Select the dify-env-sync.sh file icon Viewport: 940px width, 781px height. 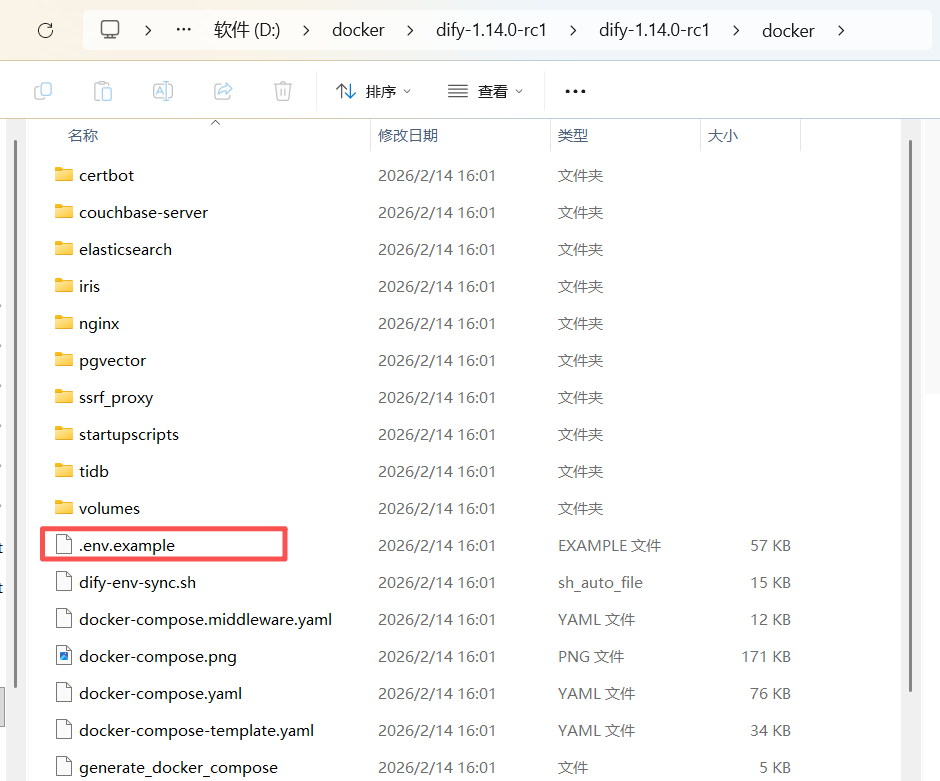pos(64,581)
